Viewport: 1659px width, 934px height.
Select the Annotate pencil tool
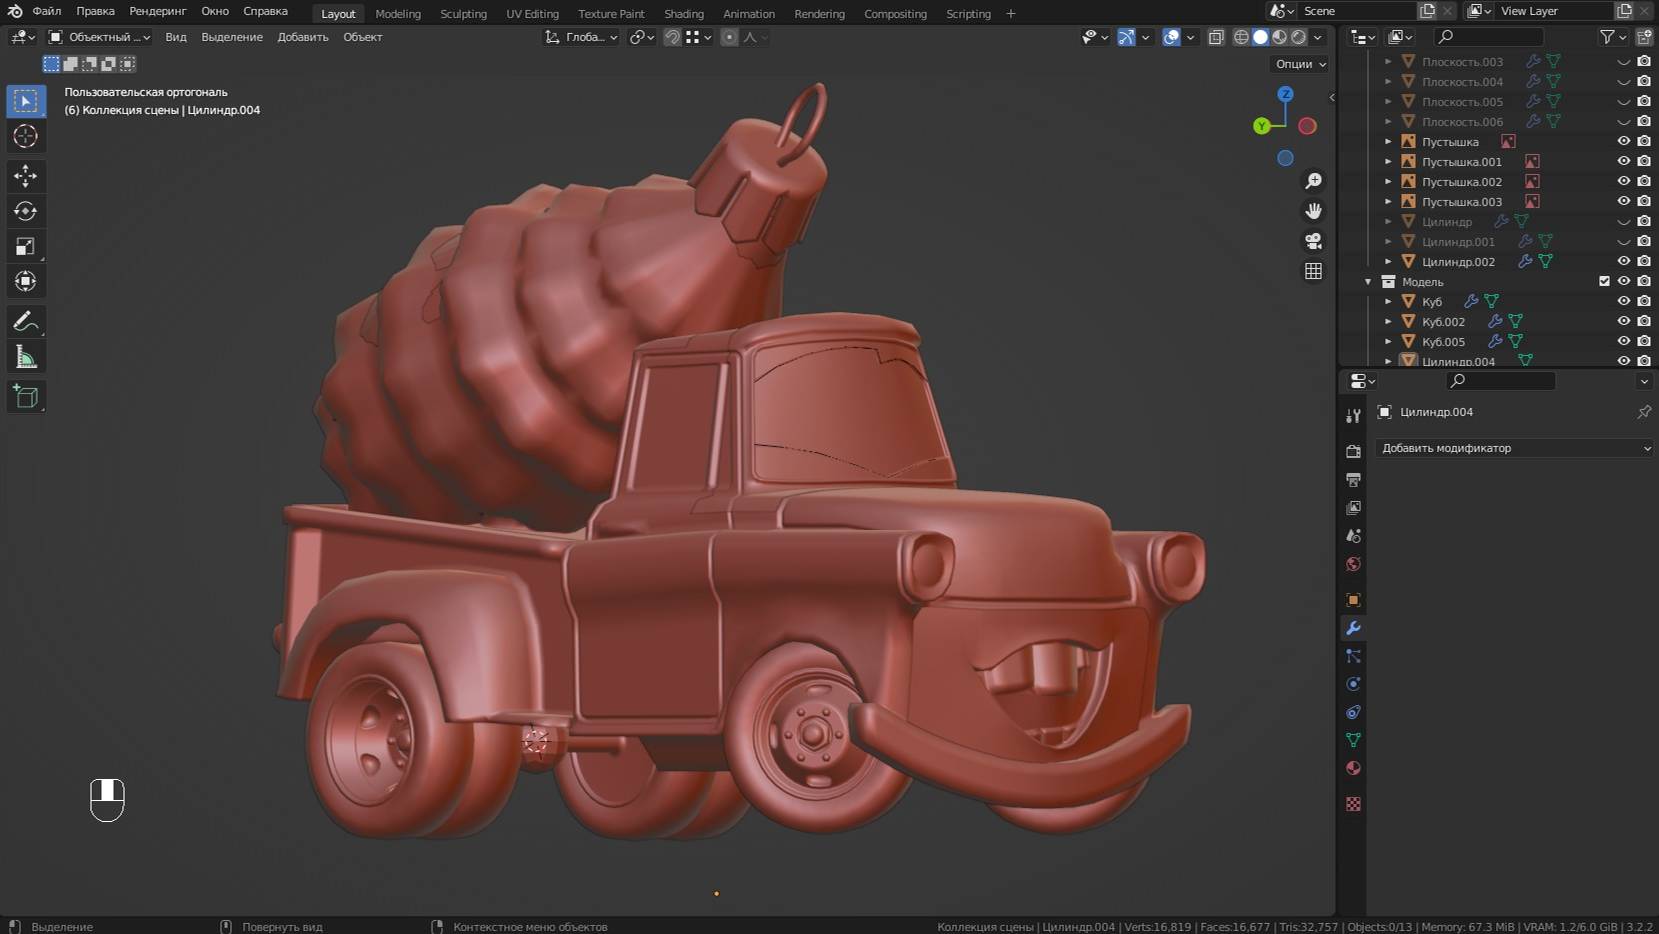pos(26,321)
